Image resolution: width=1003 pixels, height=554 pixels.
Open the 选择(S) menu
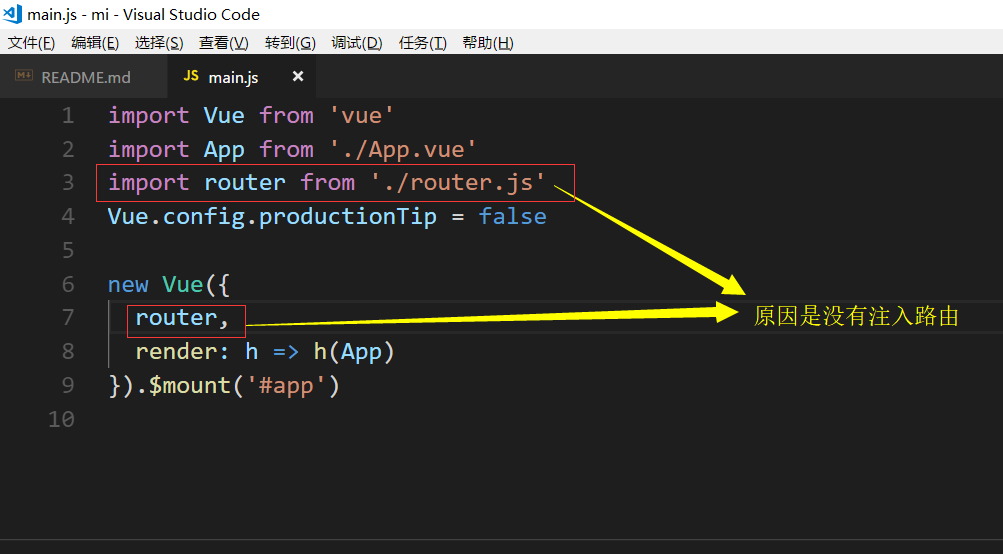159,43
